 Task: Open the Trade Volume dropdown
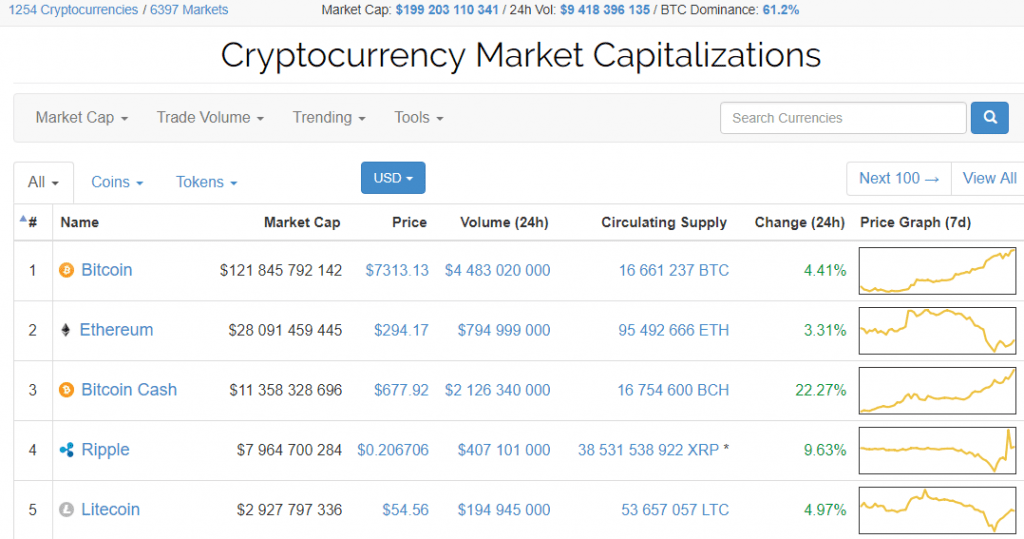pos(210,118)
